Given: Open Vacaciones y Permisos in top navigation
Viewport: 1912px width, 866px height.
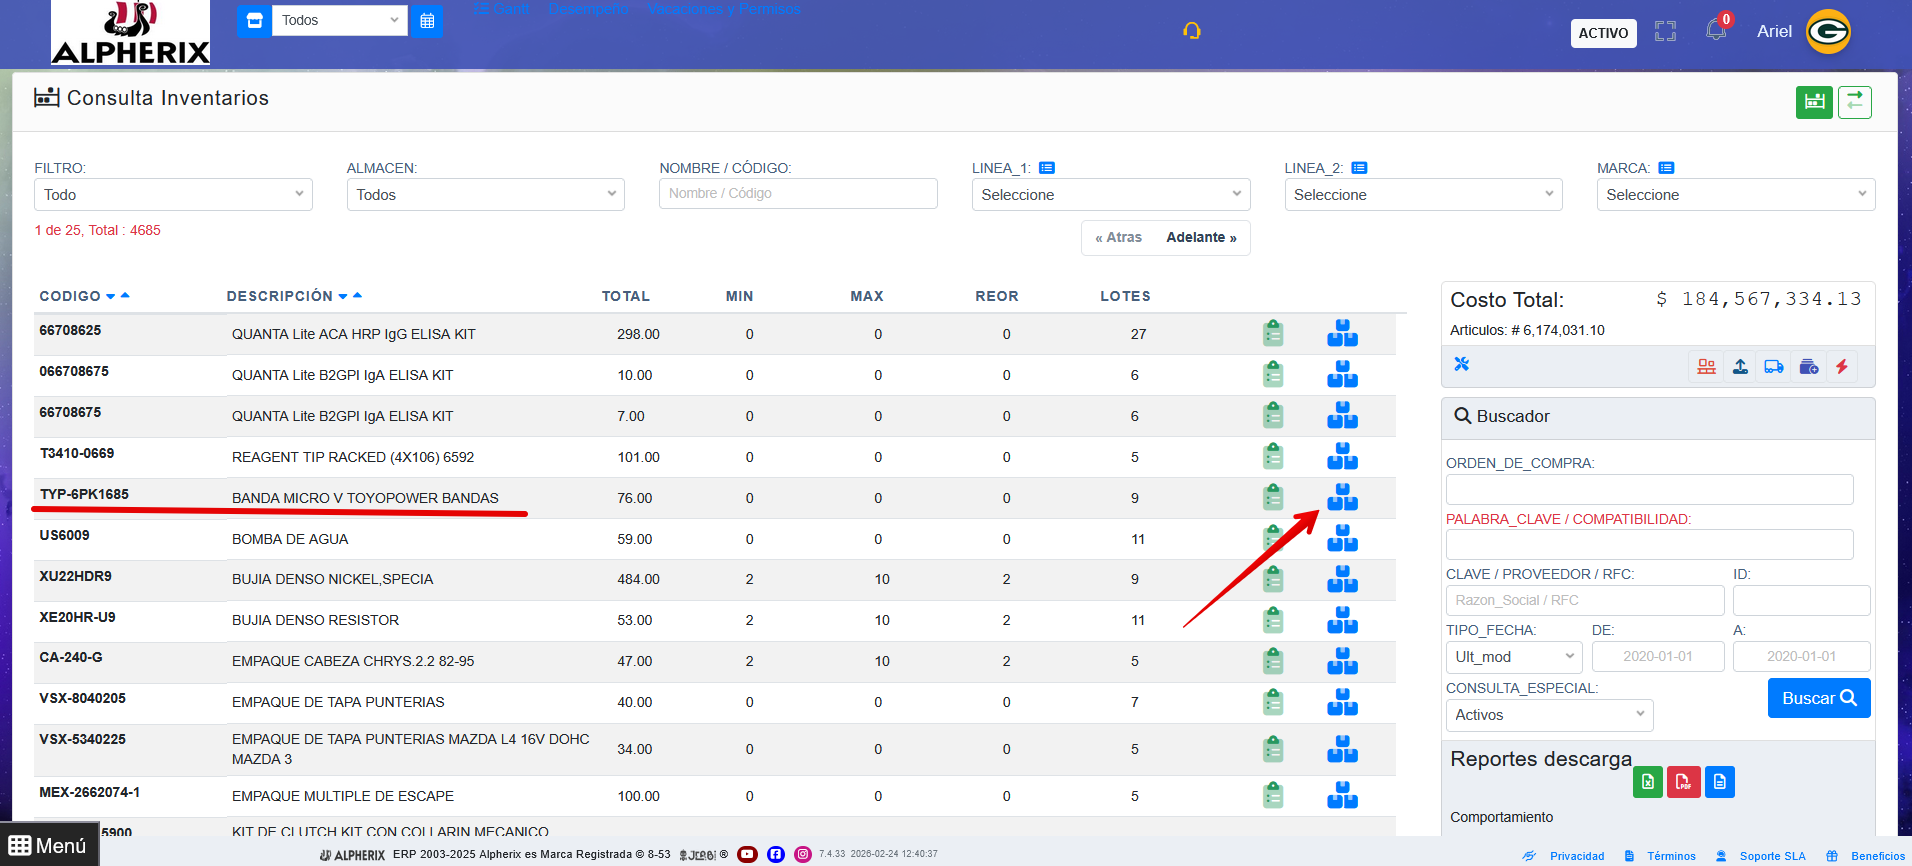Looking at the screenshot, I should pos(723,9).
